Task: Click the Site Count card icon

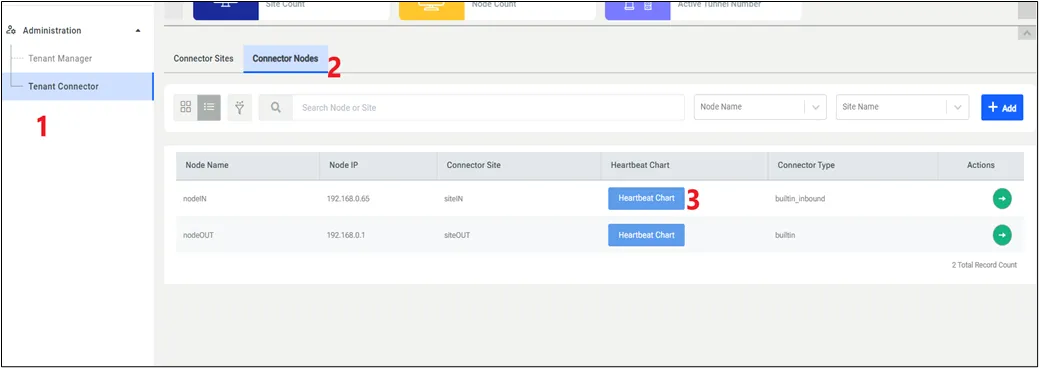Action: (226, 10)
